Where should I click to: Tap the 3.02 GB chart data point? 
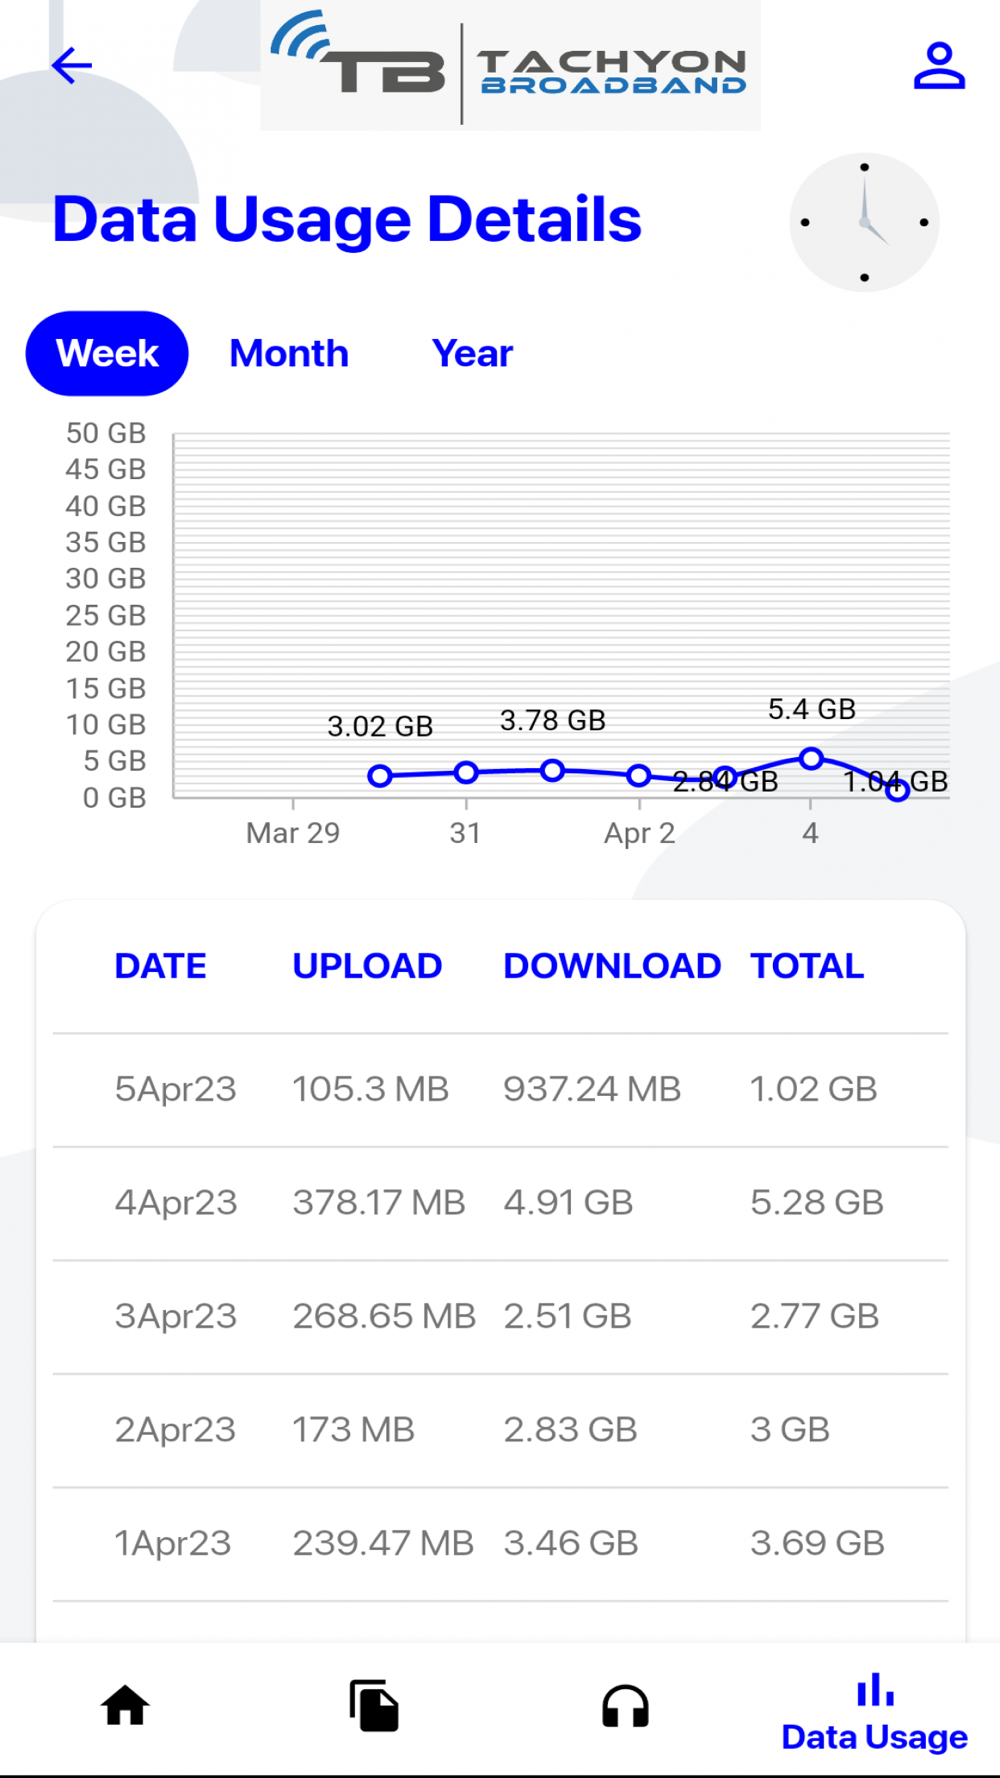tap(380, 776)
